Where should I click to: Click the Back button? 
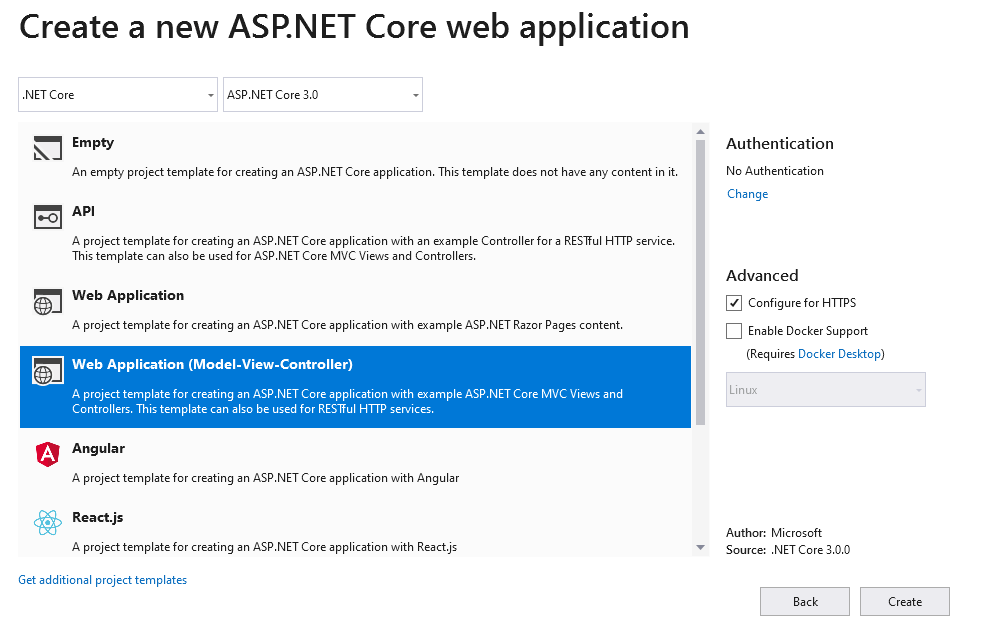[x=805, y=601]
